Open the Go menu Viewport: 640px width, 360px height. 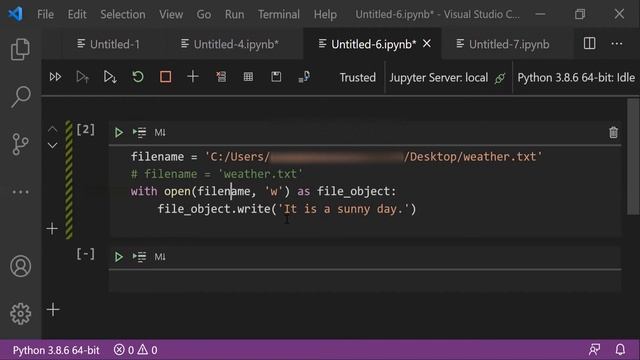204,14
